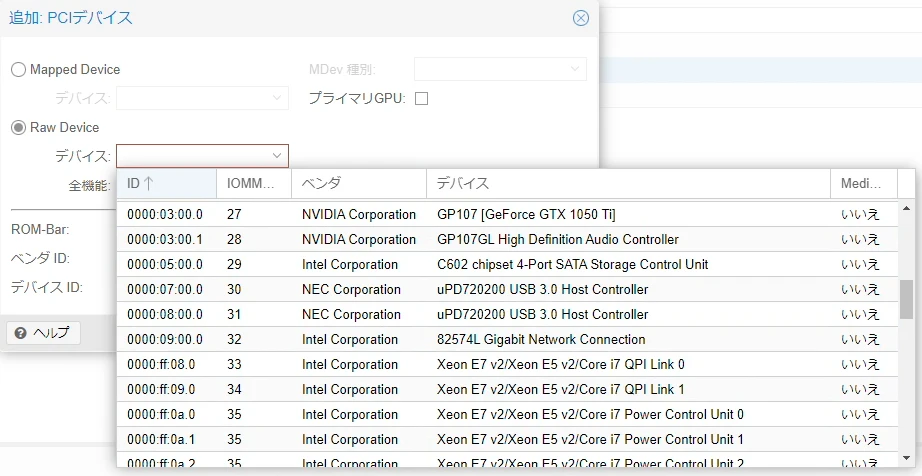Screen dimensions: 922x476
Task: Select Power Control Unit 1 row
Action: point(507,440)
